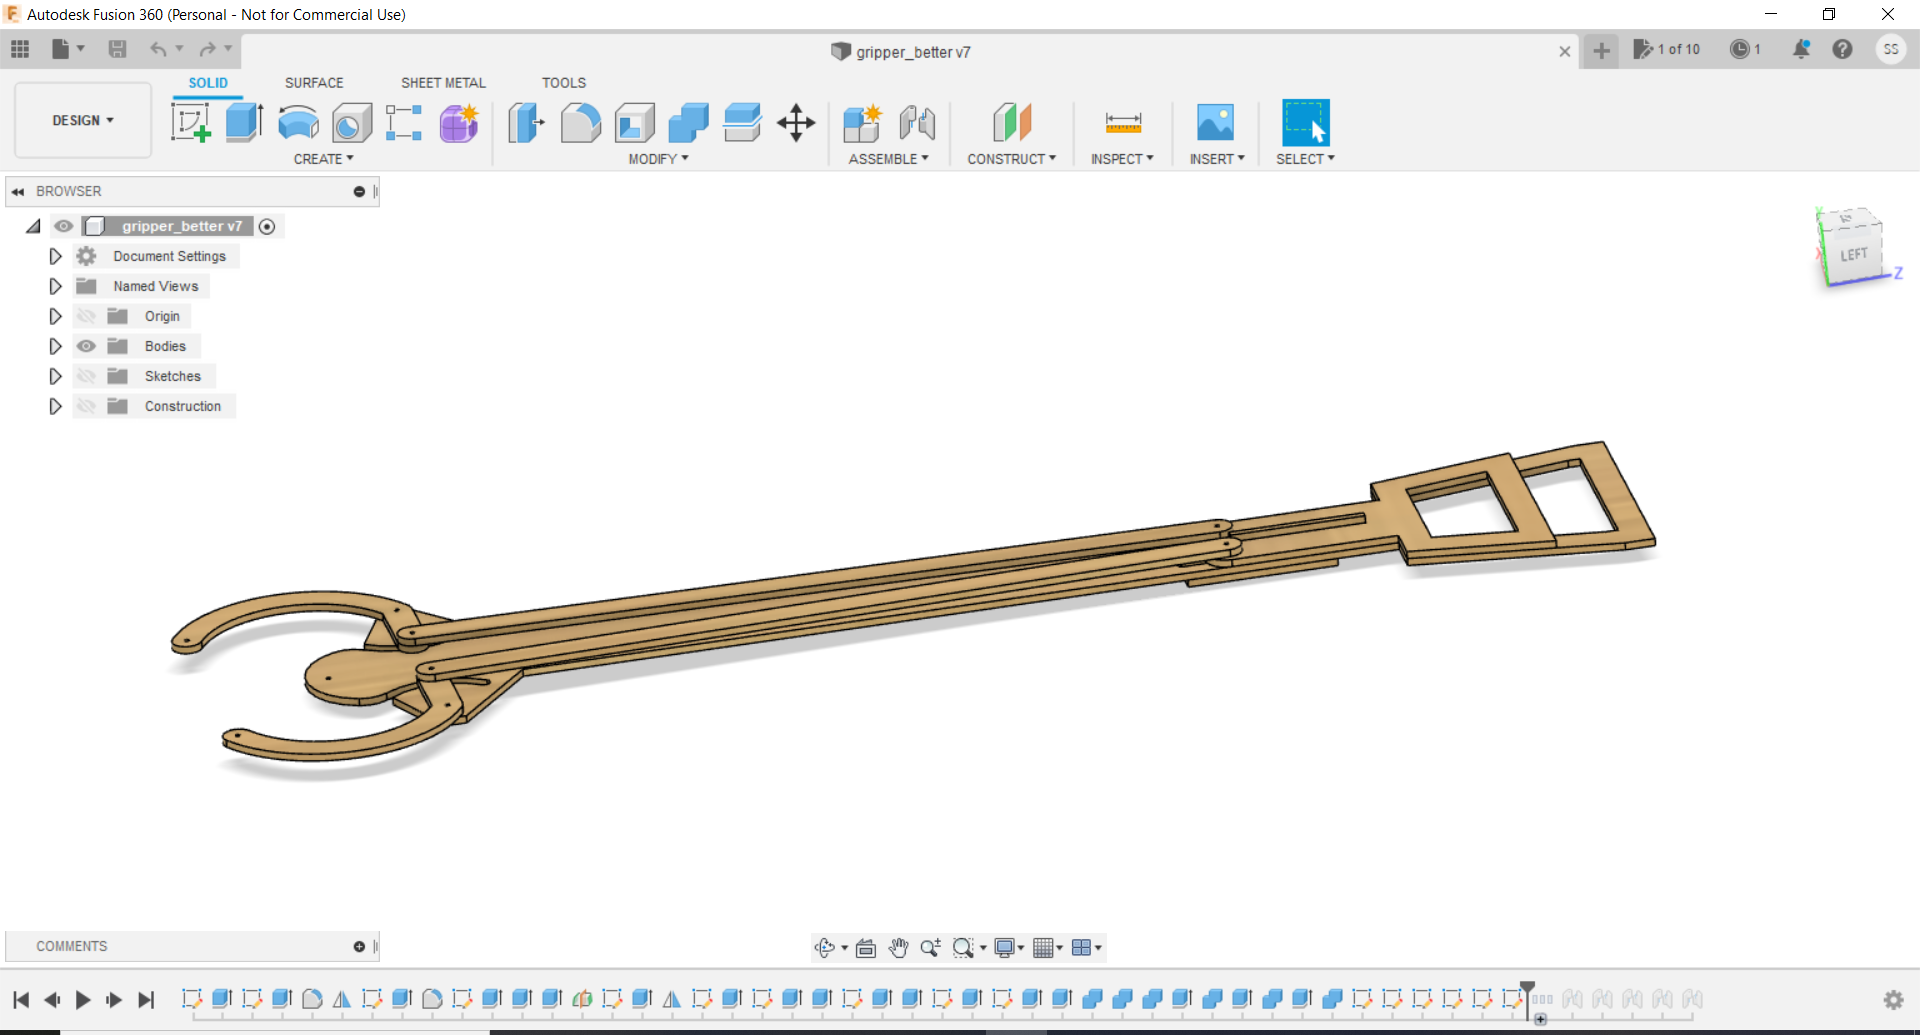Screen dimensions: 1920x1035
Task: Insert a Decal image
Action: tap(1216, 123)
